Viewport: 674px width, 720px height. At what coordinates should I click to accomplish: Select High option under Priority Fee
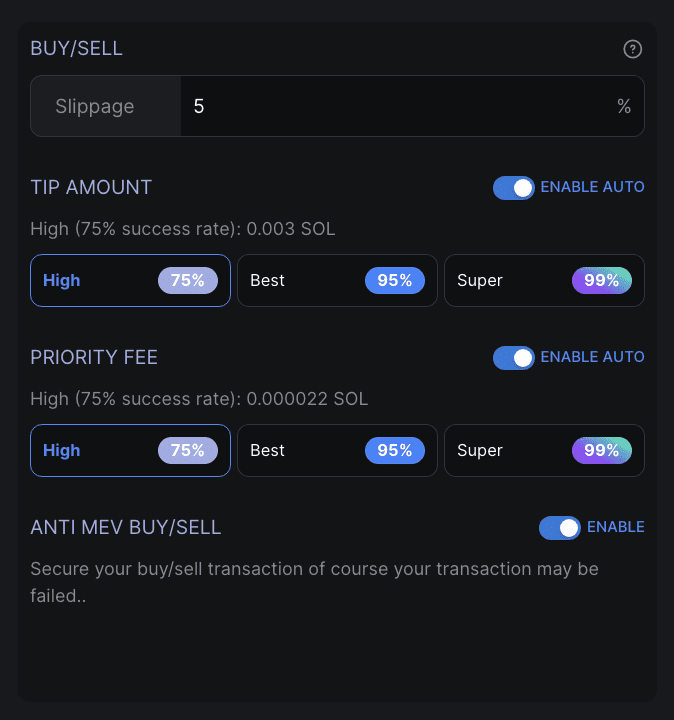point(130,450)
